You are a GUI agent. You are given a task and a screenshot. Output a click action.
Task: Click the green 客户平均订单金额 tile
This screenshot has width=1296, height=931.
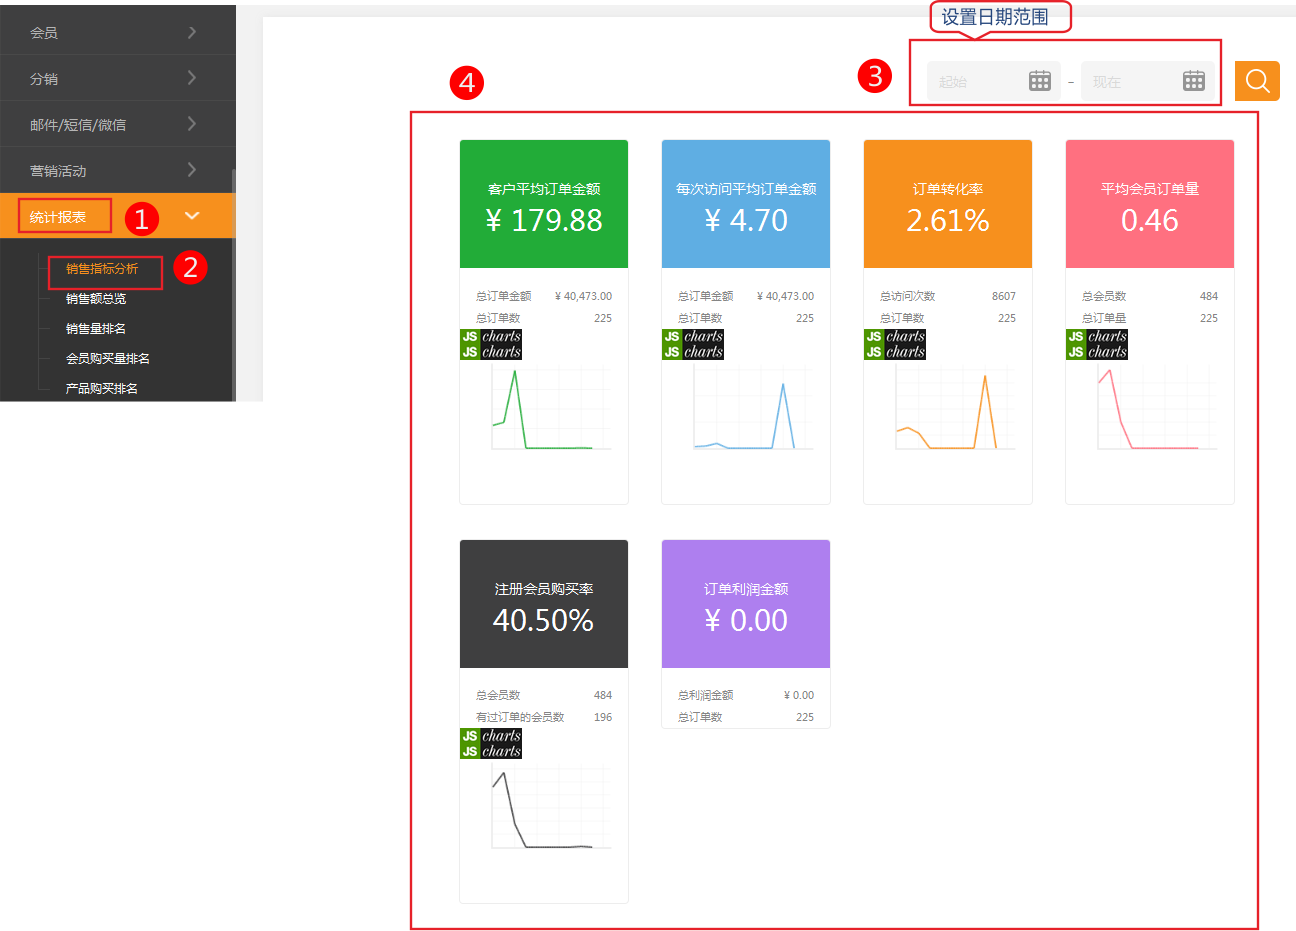[x=544, y=204]
